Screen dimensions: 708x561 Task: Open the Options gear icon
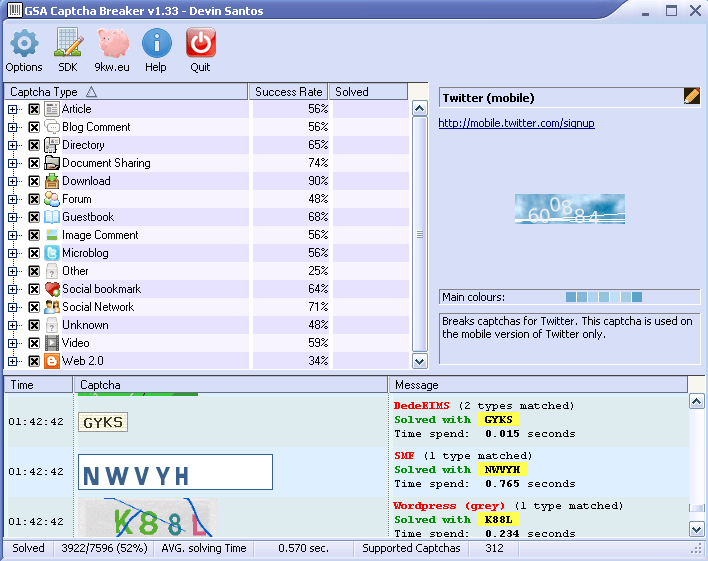click(24, 43)
